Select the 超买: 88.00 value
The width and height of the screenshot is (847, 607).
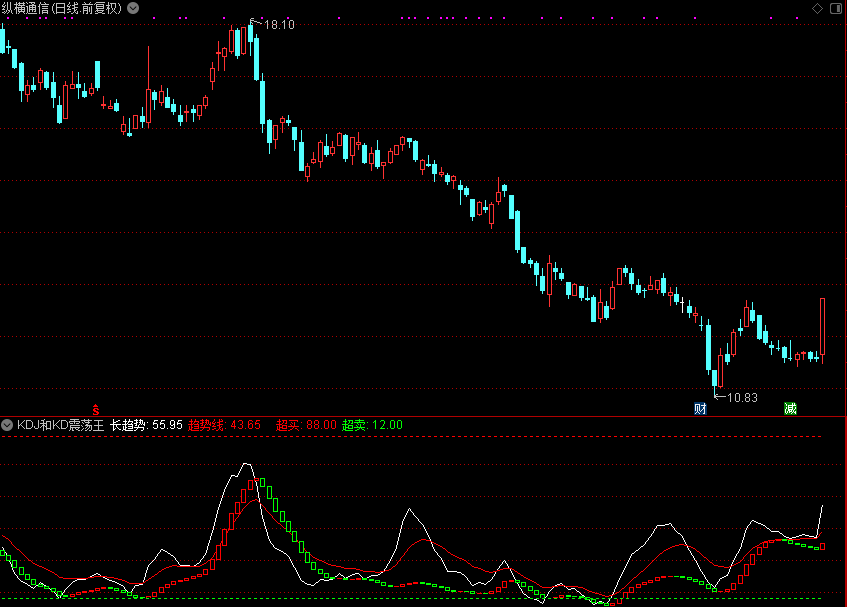pos(306,425)
